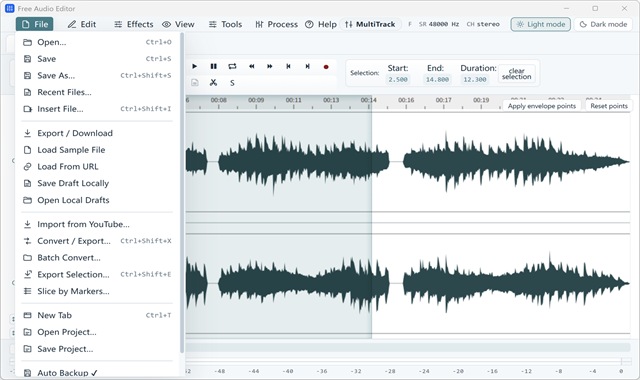Click the rewind icon

coord(251,67)
